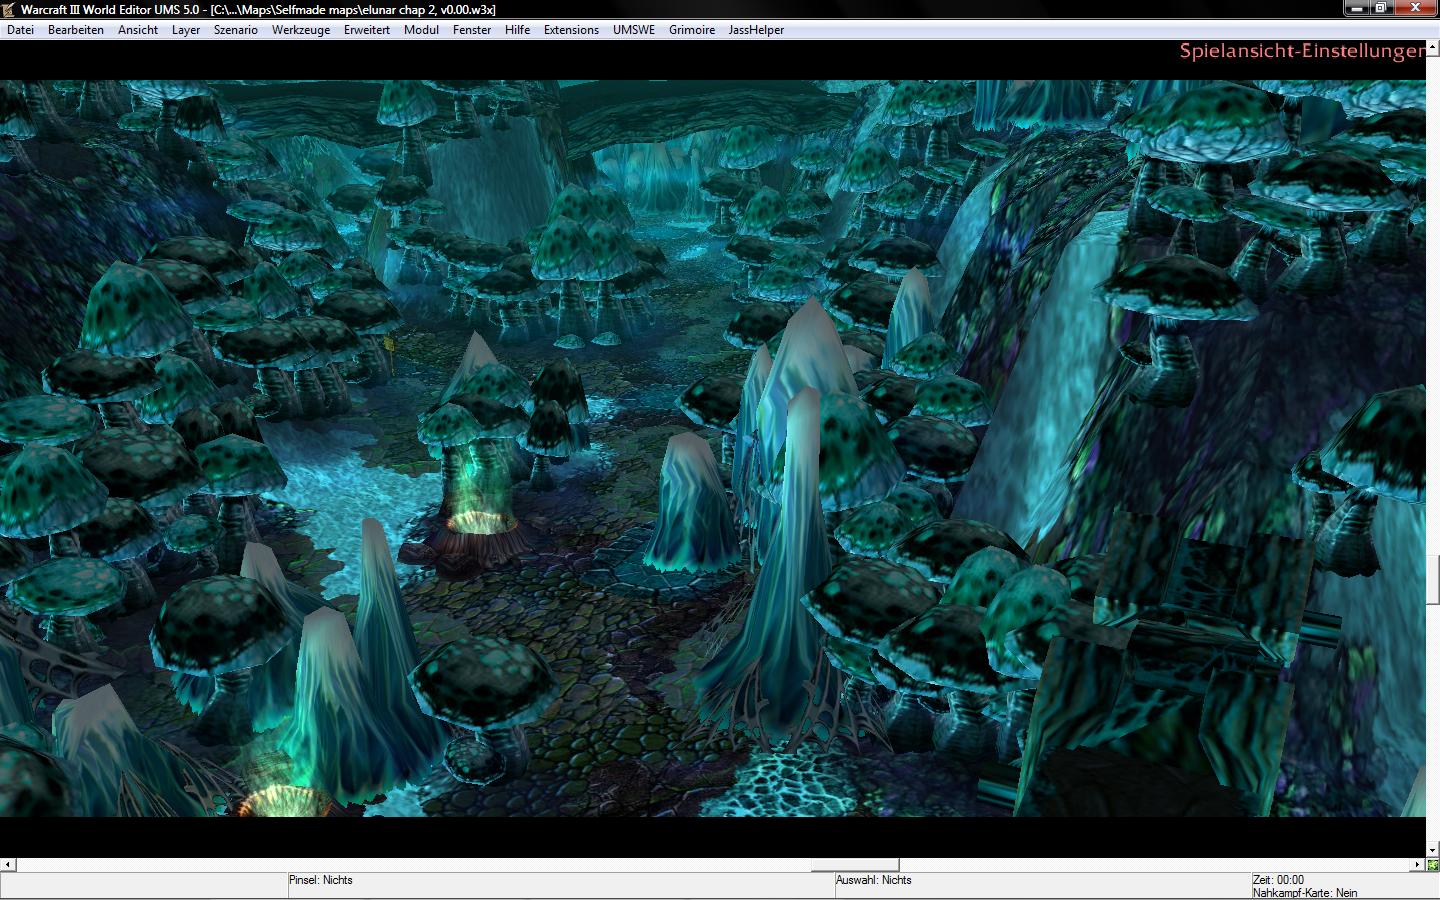Open the Fenster menu
Screen dimensions: 1440x900
pyautogui.click(x=472, y=30)
